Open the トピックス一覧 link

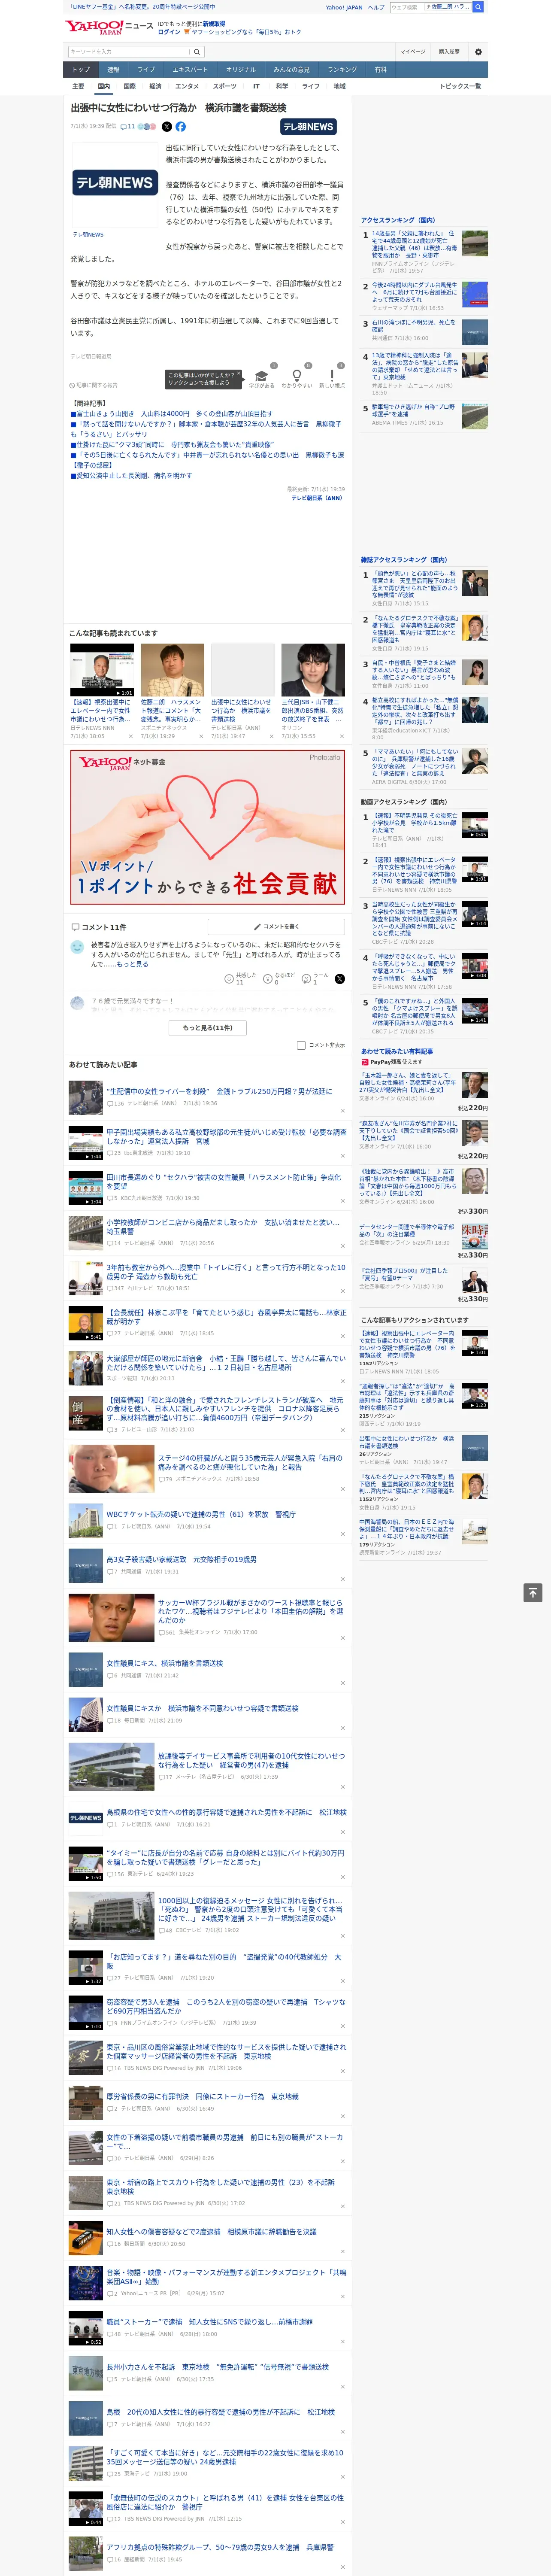point(460,86)
